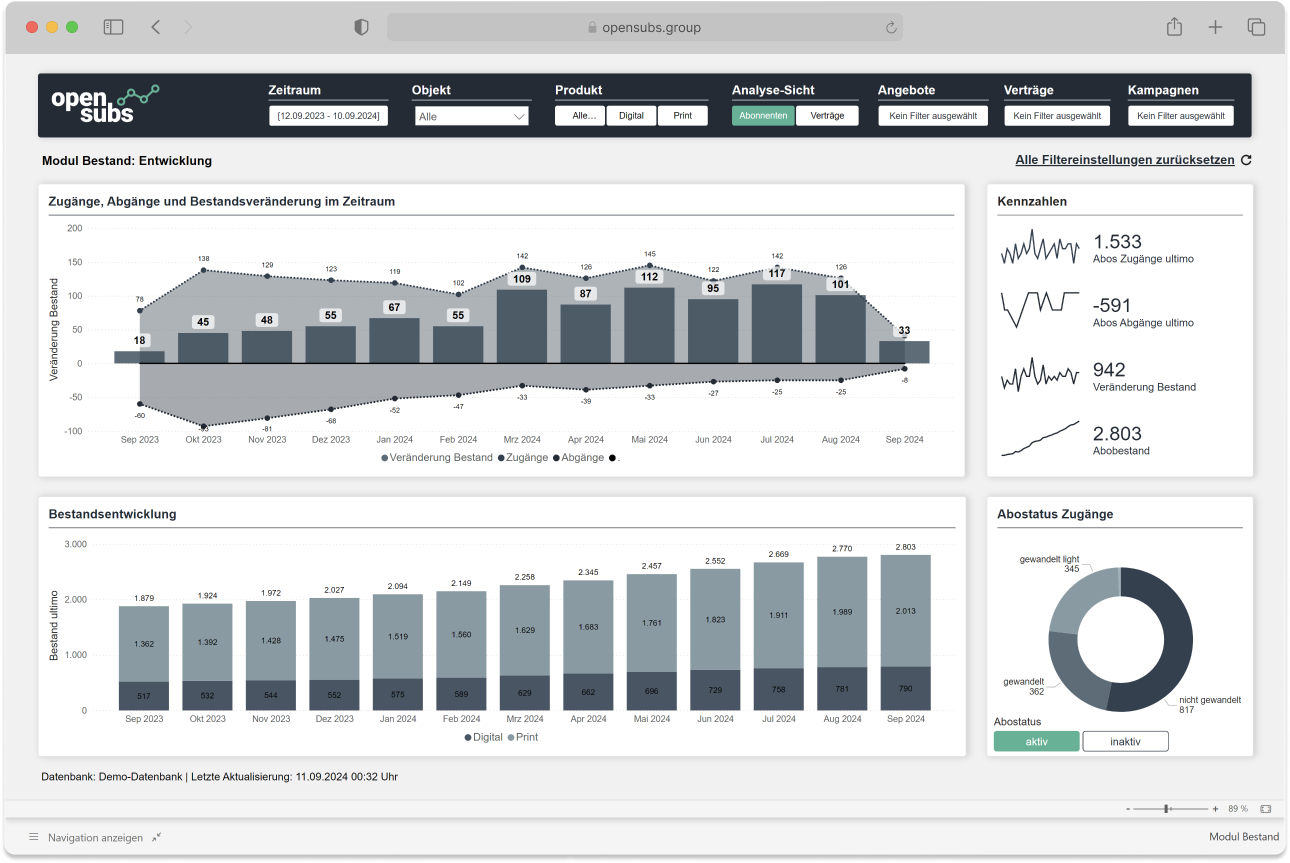This screenshot has width=1290, height=863.
Task: Set Abostatus to inaktiv
Action: tap(1125, 741)
